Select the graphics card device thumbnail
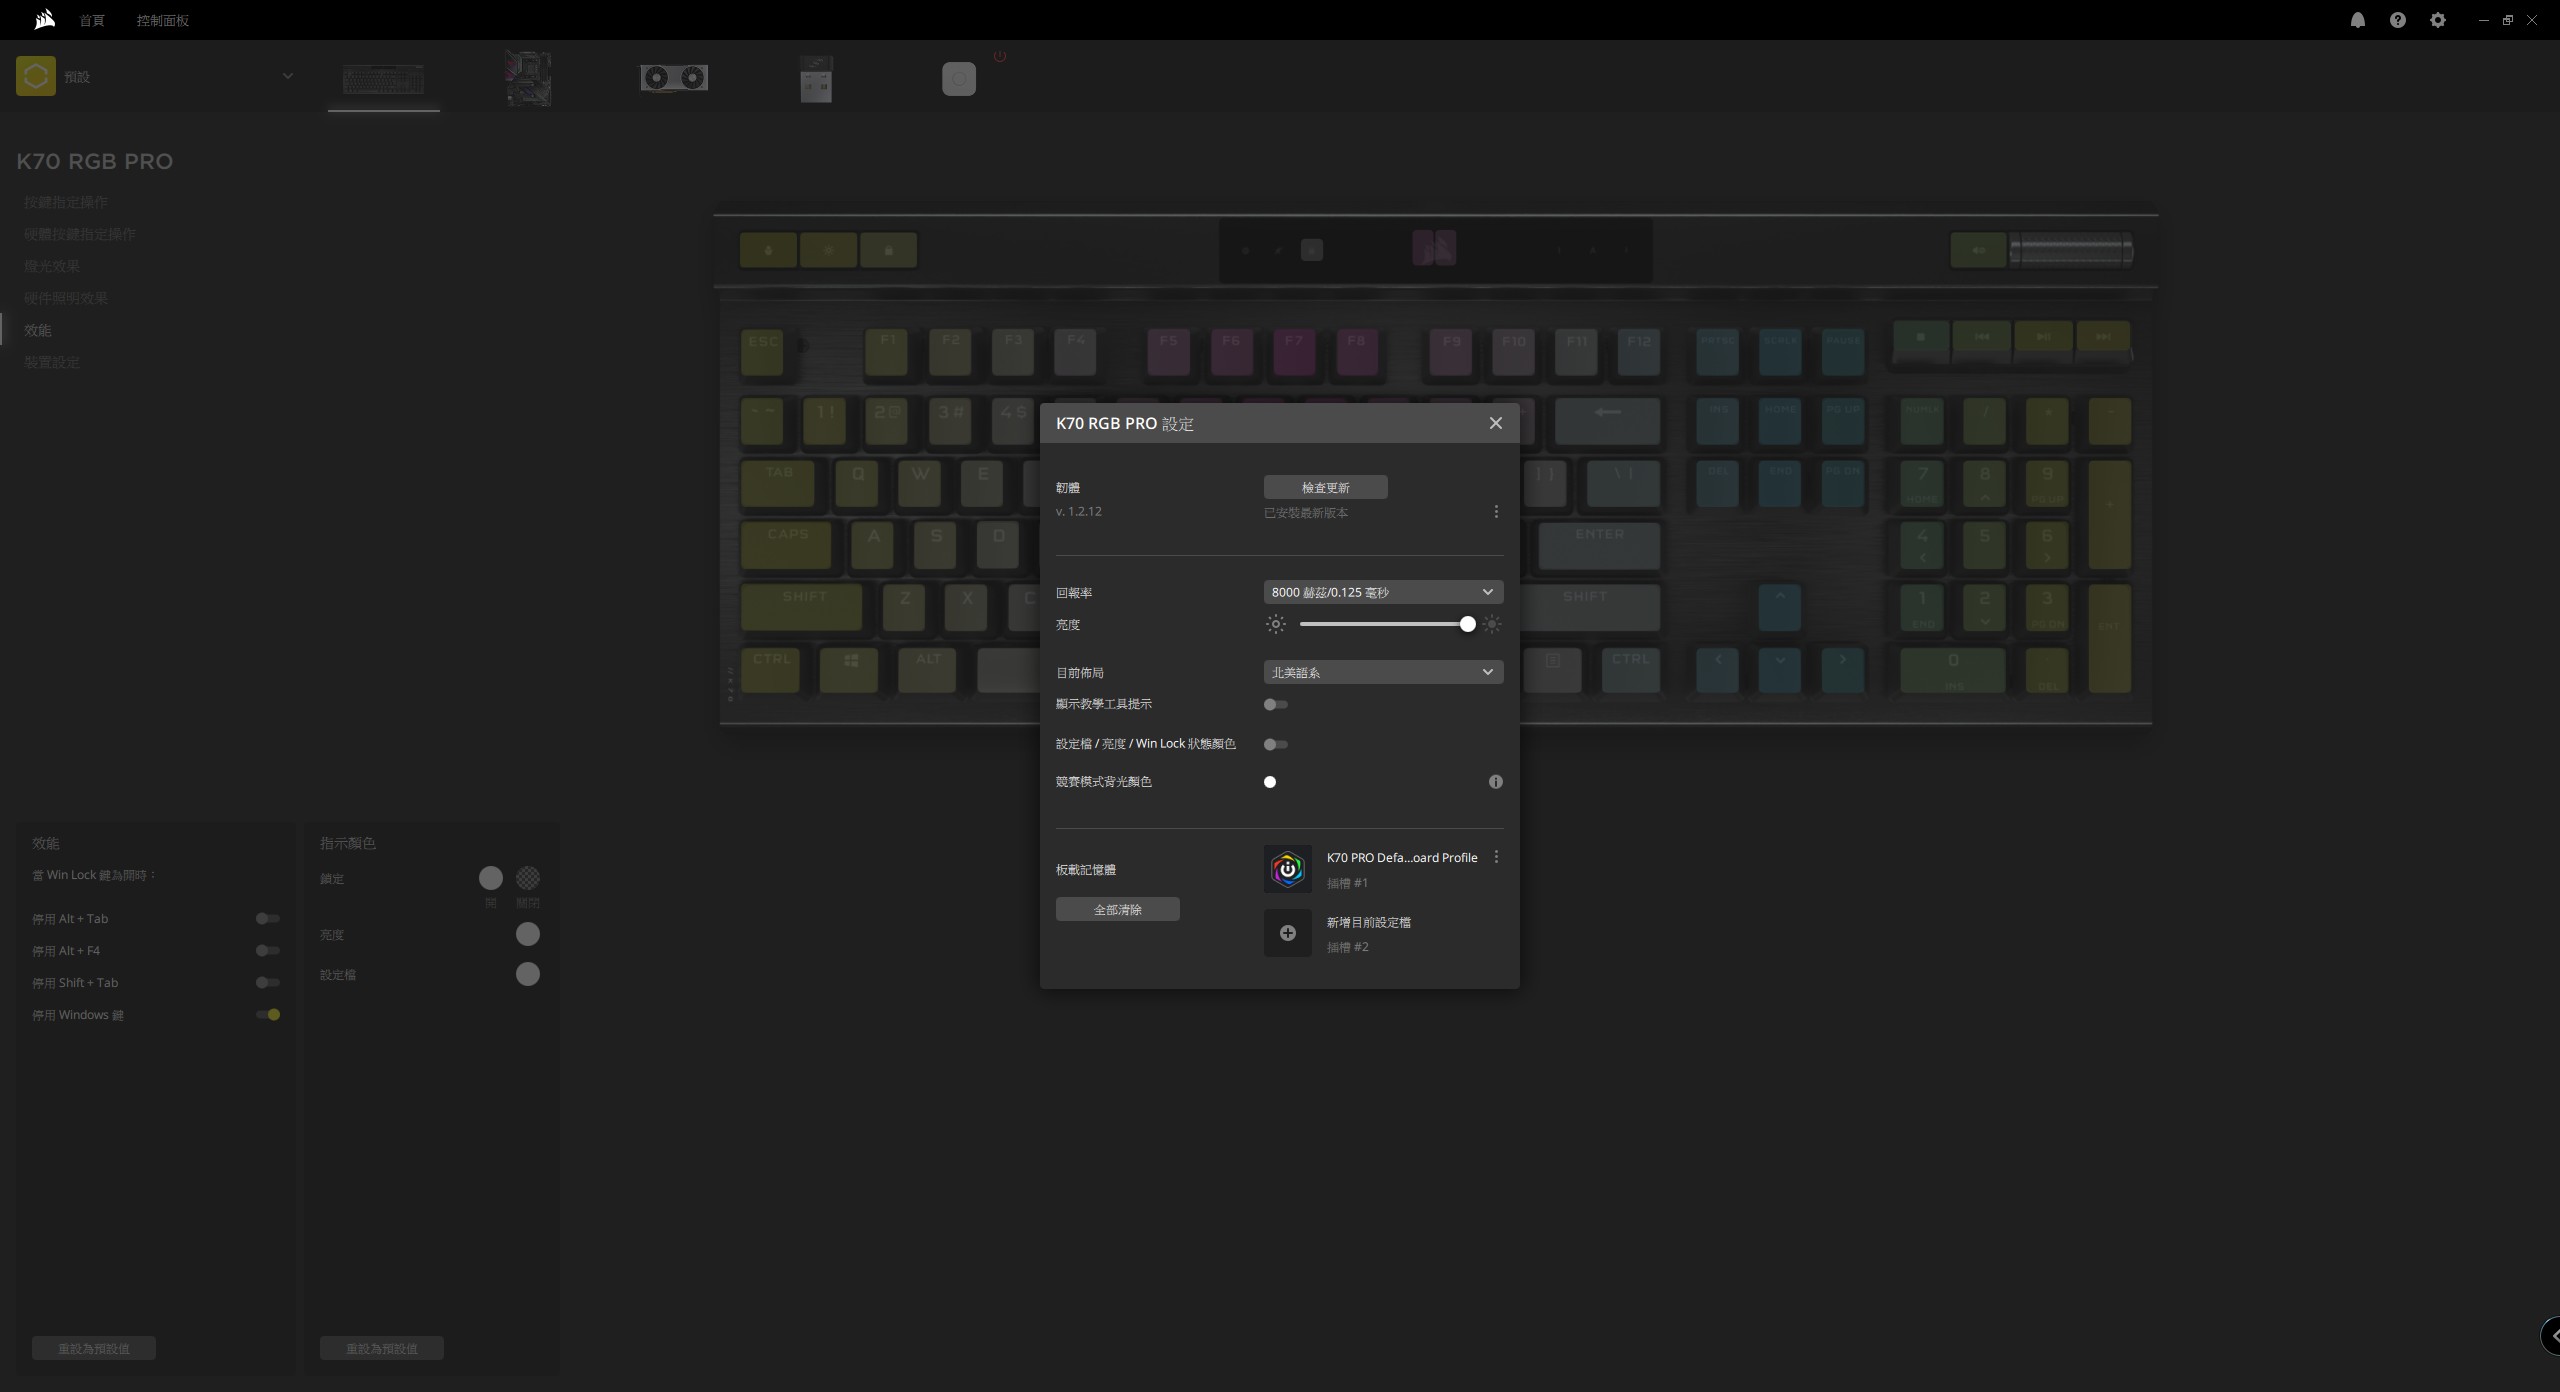The image size is (2560, 1392). [674, 78]
